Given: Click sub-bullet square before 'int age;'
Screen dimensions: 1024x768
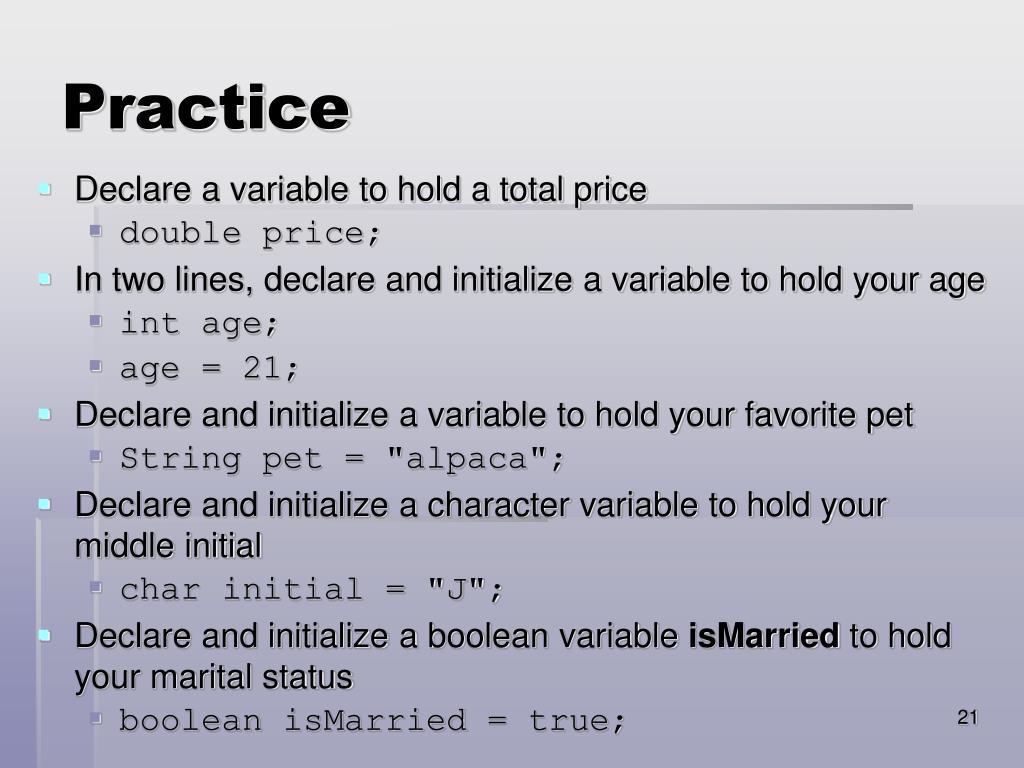Looking at the screenshot, I should pos(96,320).
